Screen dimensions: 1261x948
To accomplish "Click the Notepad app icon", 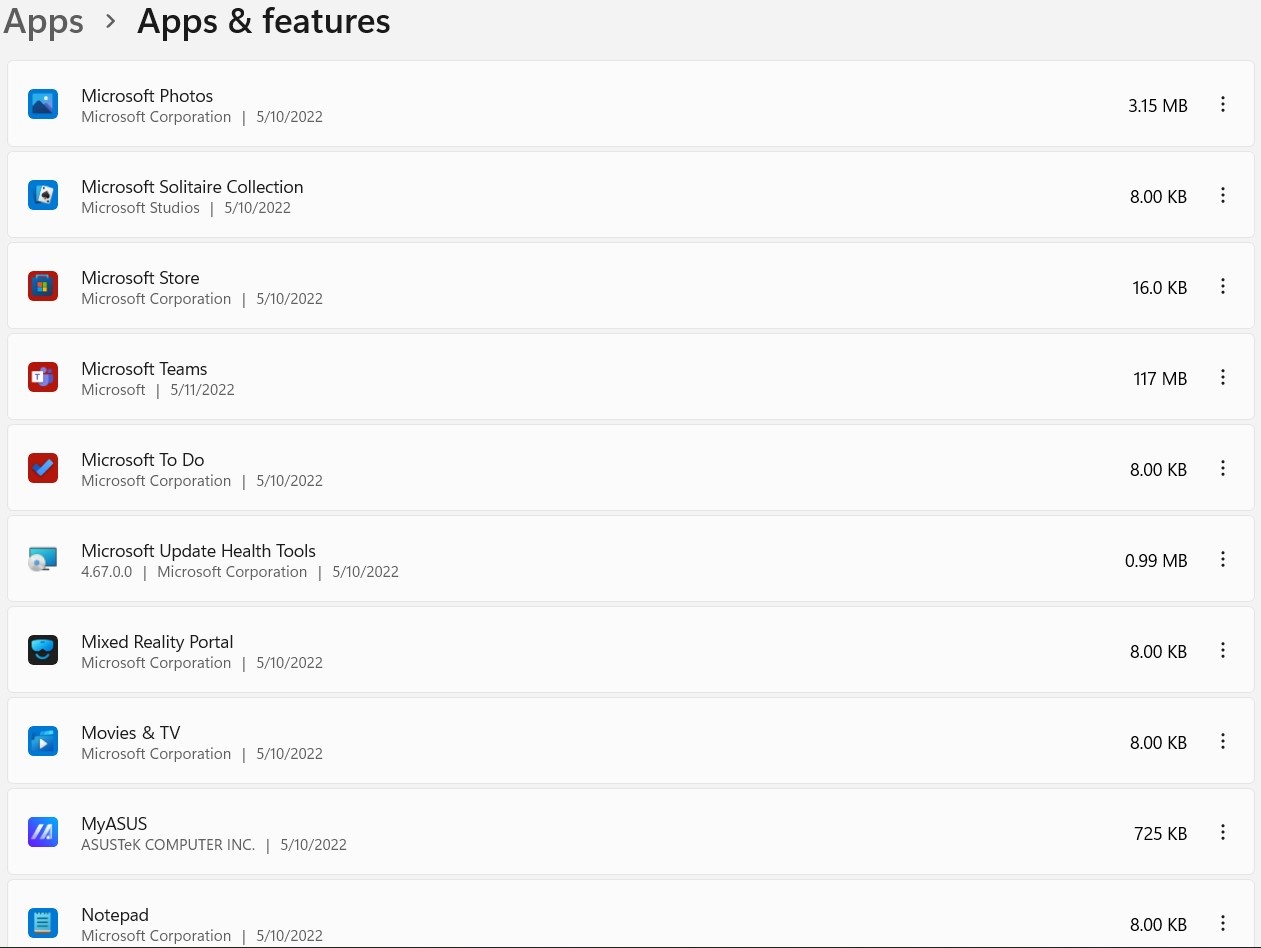I will point(43,923).
